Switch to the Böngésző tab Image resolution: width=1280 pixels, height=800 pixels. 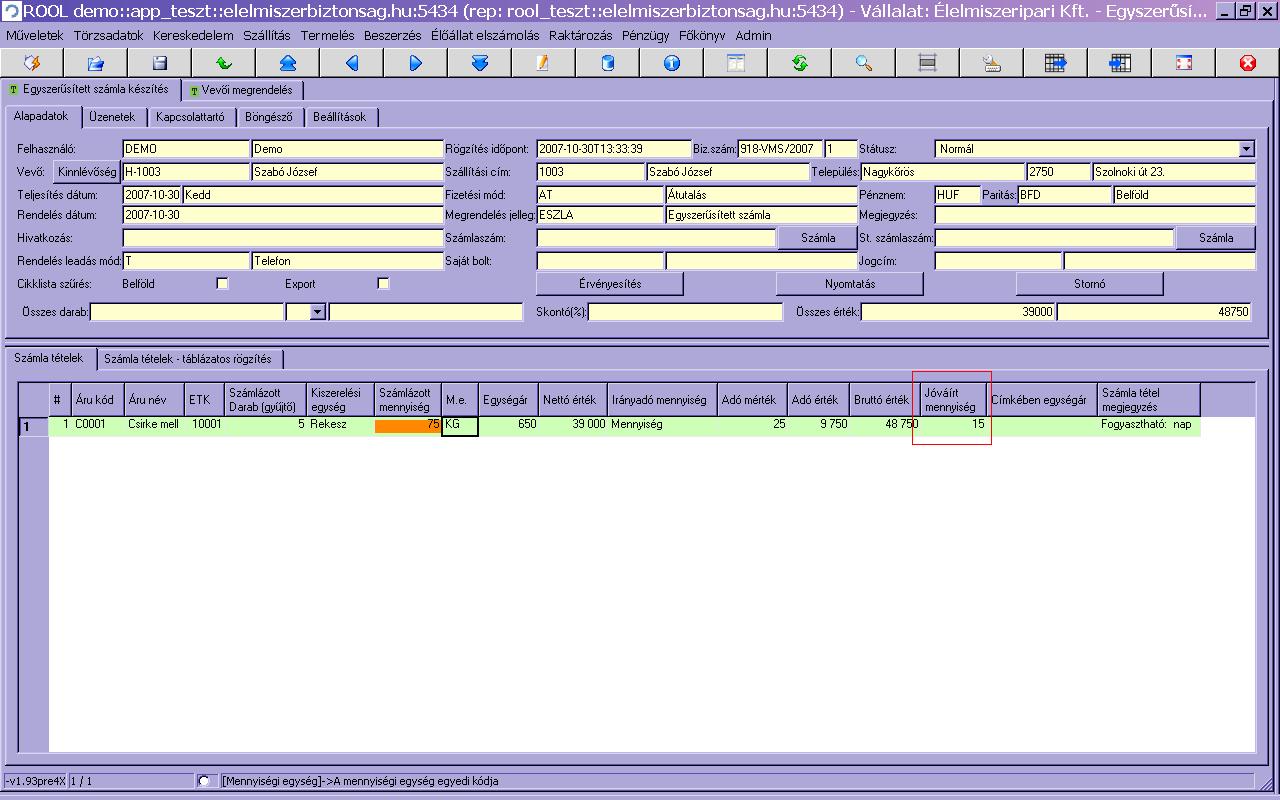(x=269, y=117)
